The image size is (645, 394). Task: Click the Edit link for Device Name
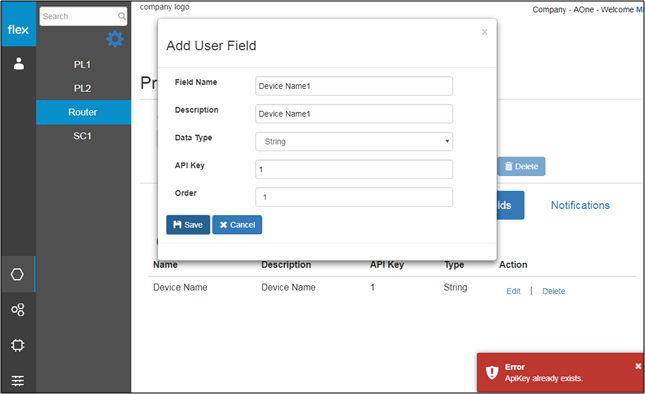tap(513, 291)
